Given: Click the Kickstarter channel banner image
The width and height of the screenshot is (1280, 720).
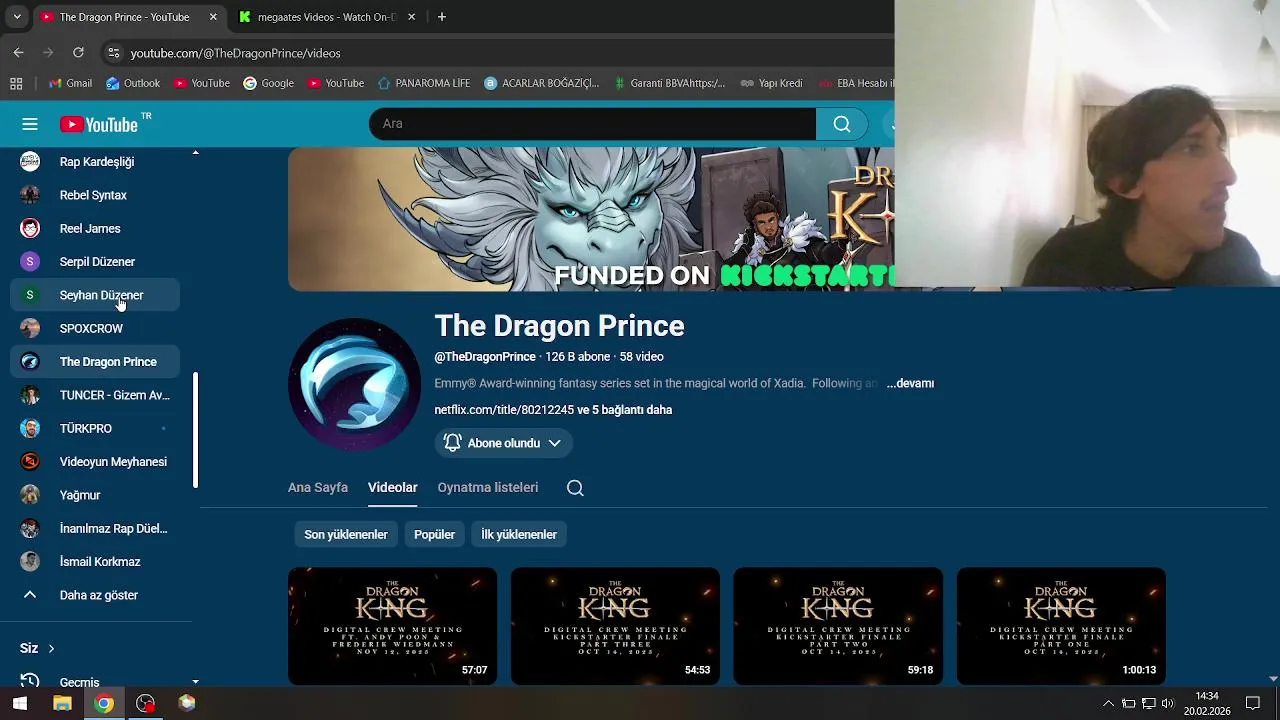Looking at the screenshot, I should 591,219.
